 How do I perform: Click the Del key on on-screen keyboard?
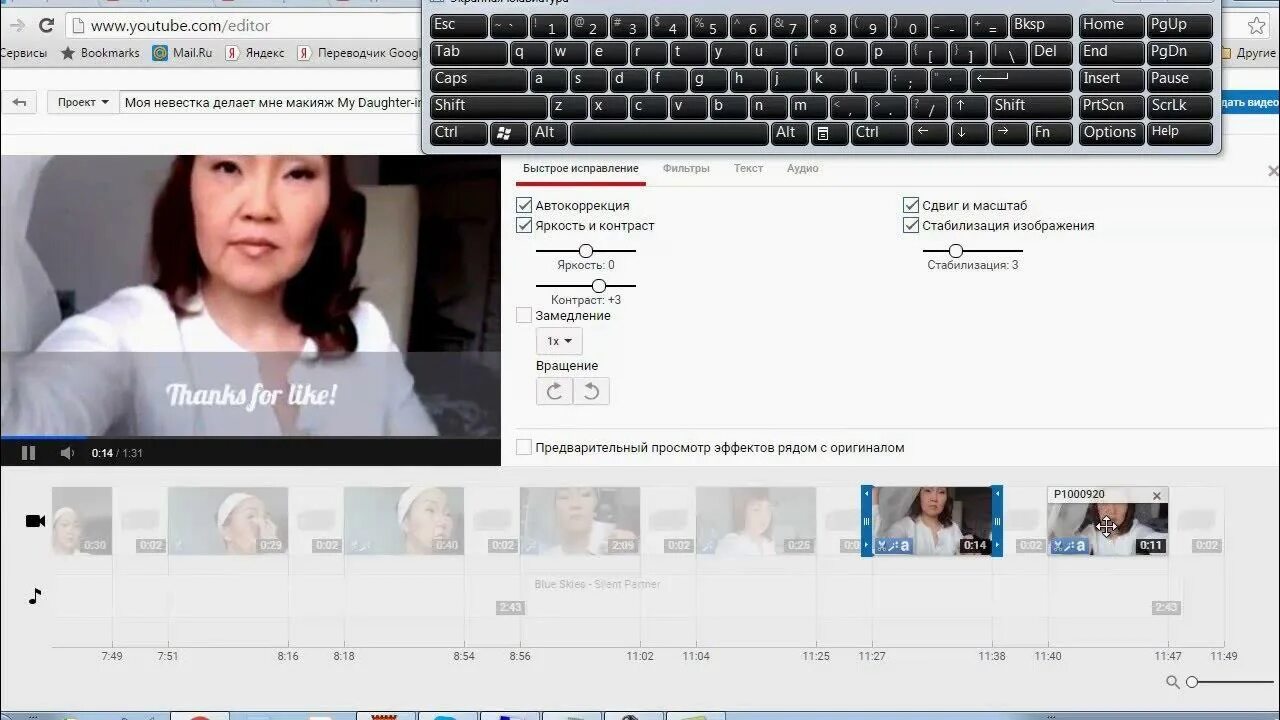(1051, 51)
